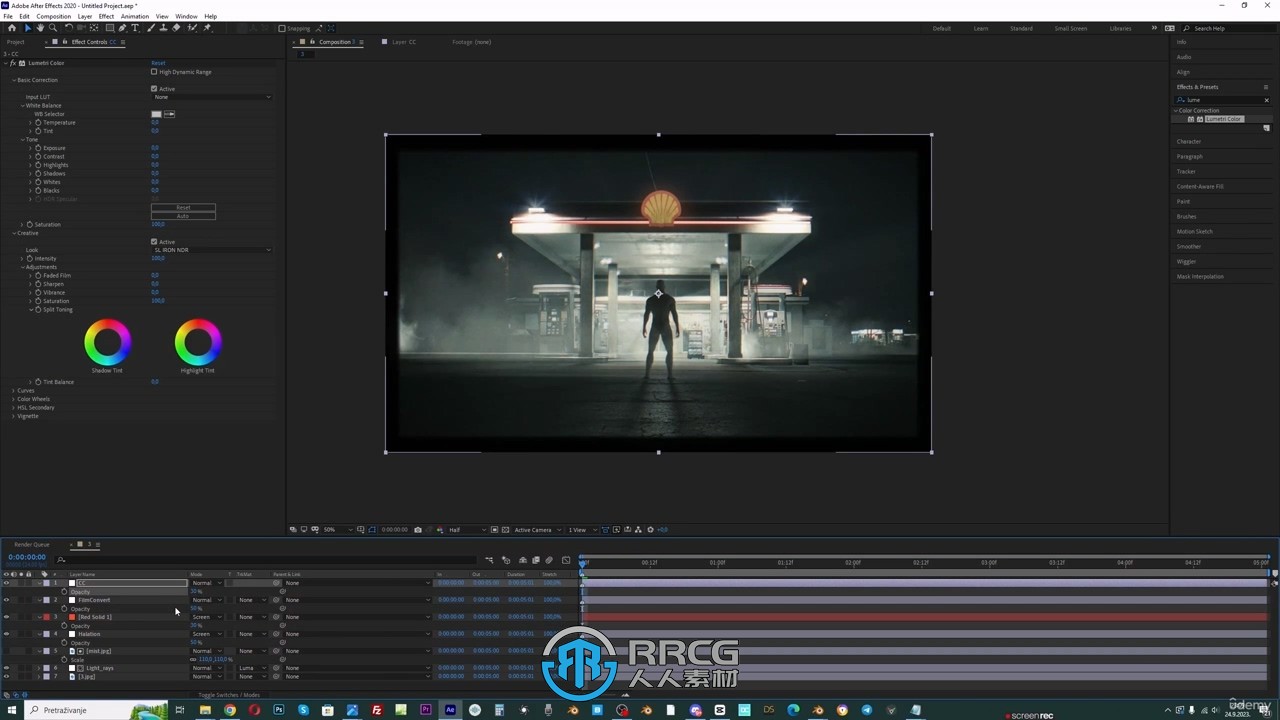The height and width of the screenshot is (720, 1280).
Task: Open Effect Controls panel menu icon
Action: pyautogui.click(x=123, y=42)
